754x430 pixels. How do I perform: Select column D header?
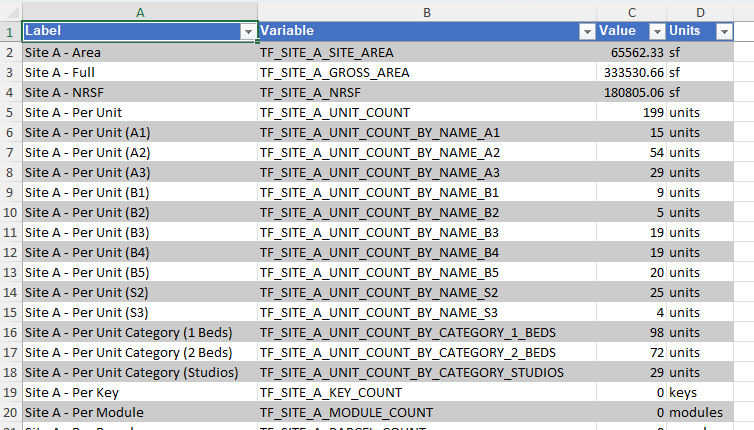point(701,11)
